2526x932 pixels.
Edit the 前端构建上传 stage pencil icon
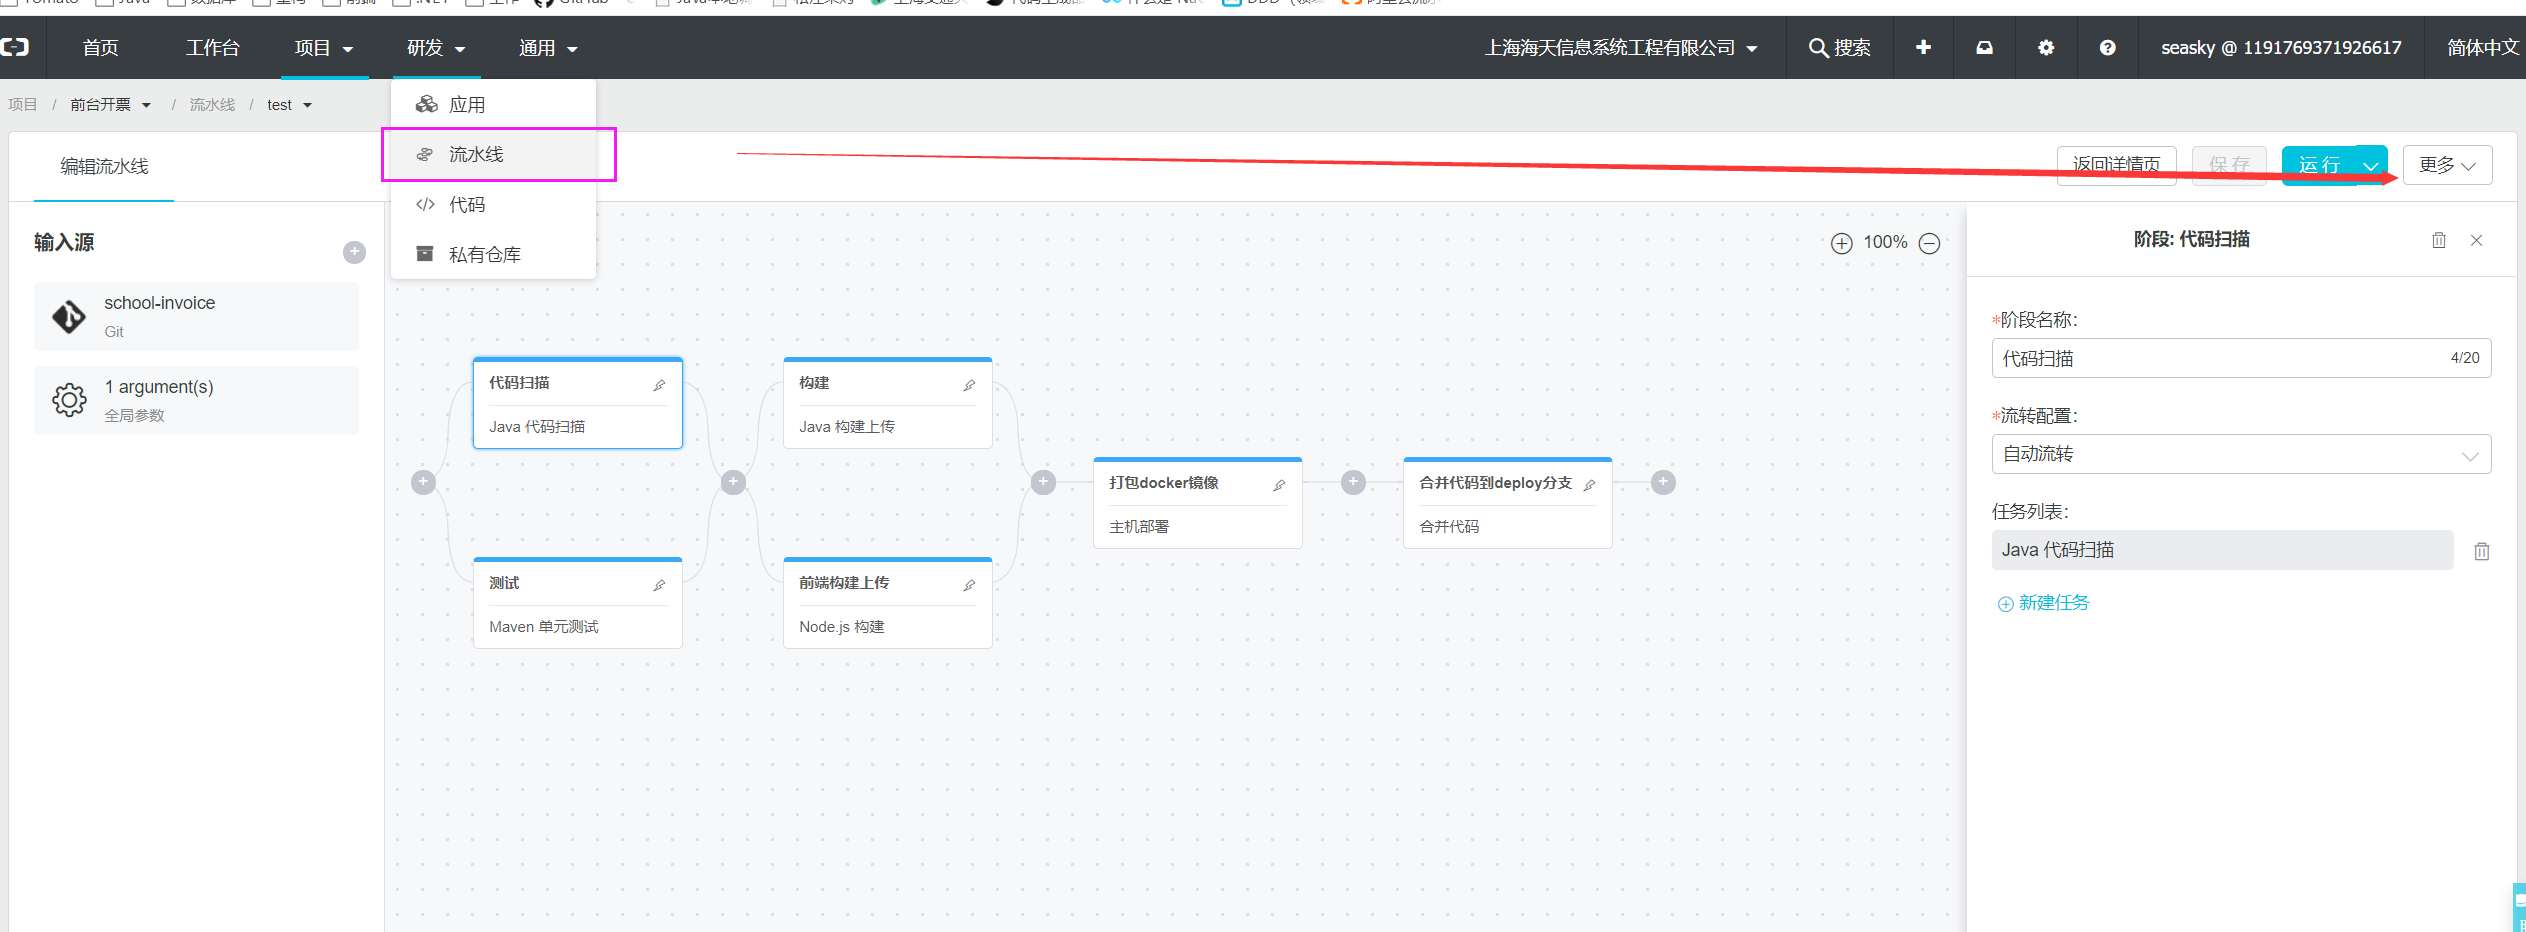click(x=969, y=585)
